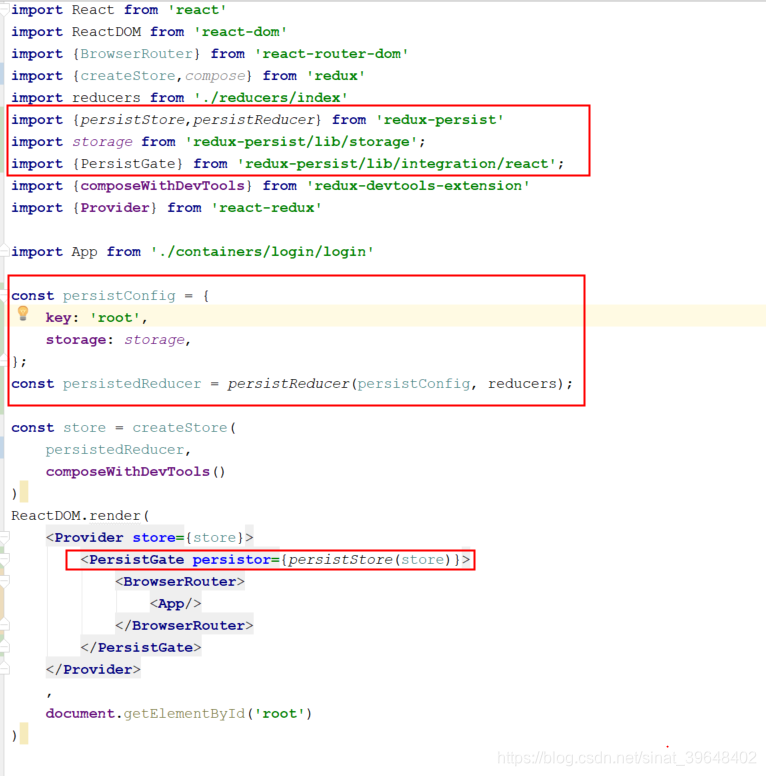Click the store= attribute on Provider

[x=158, y=537]
